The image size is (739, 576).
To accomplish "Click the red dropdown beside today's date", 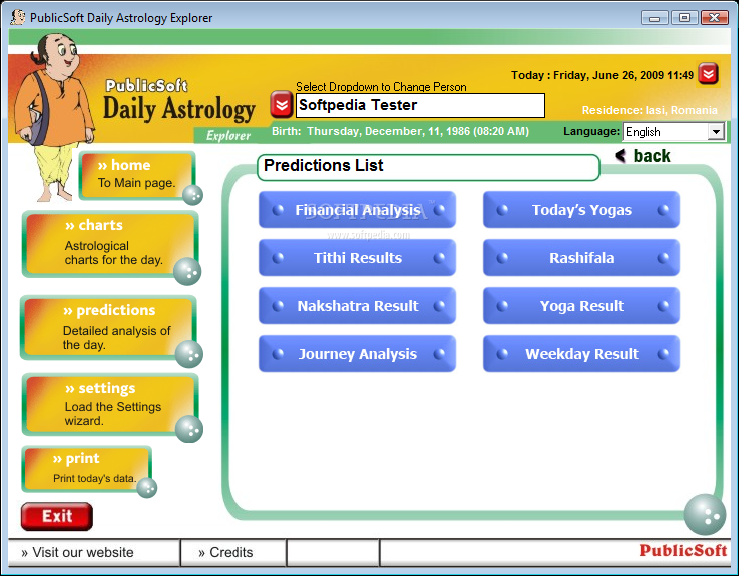I will pyautogui.click(x=708, y=74).
